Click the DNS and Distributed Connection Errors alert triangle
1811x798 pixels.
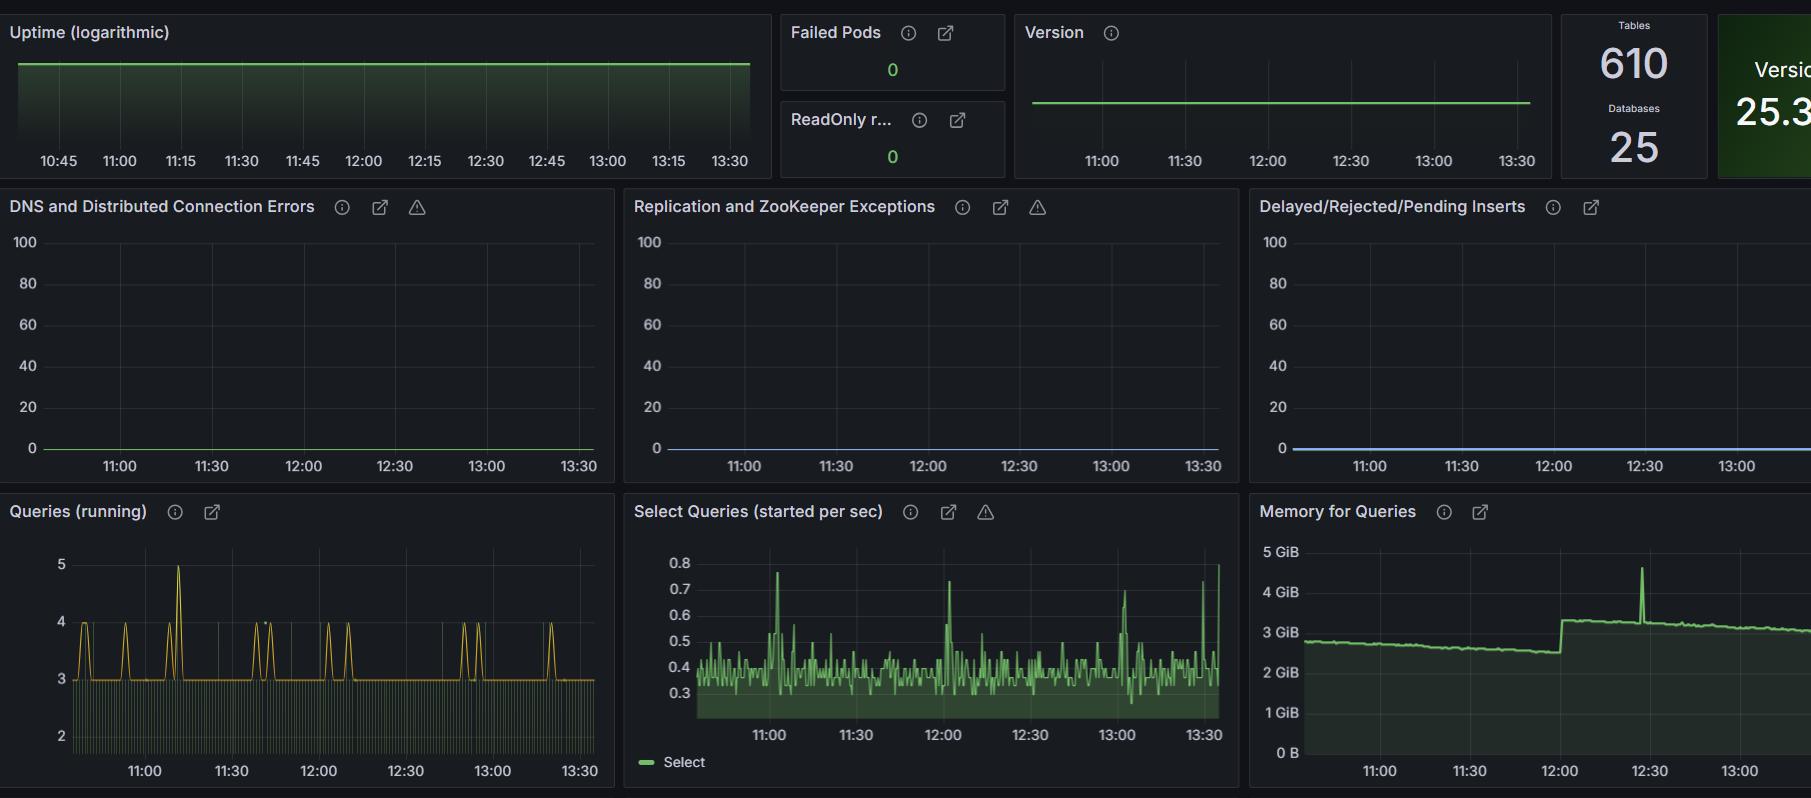pyautogui.click(x=417, y=207)
